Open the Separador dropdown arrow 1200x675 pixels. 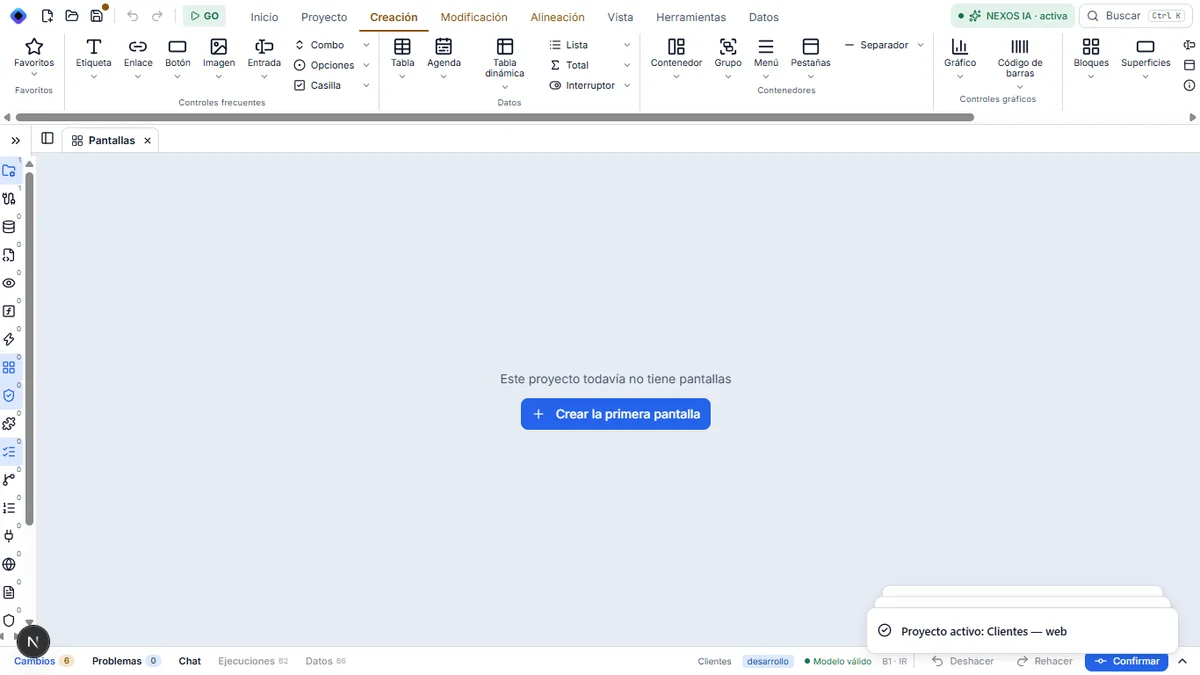[x=921, y=45]
